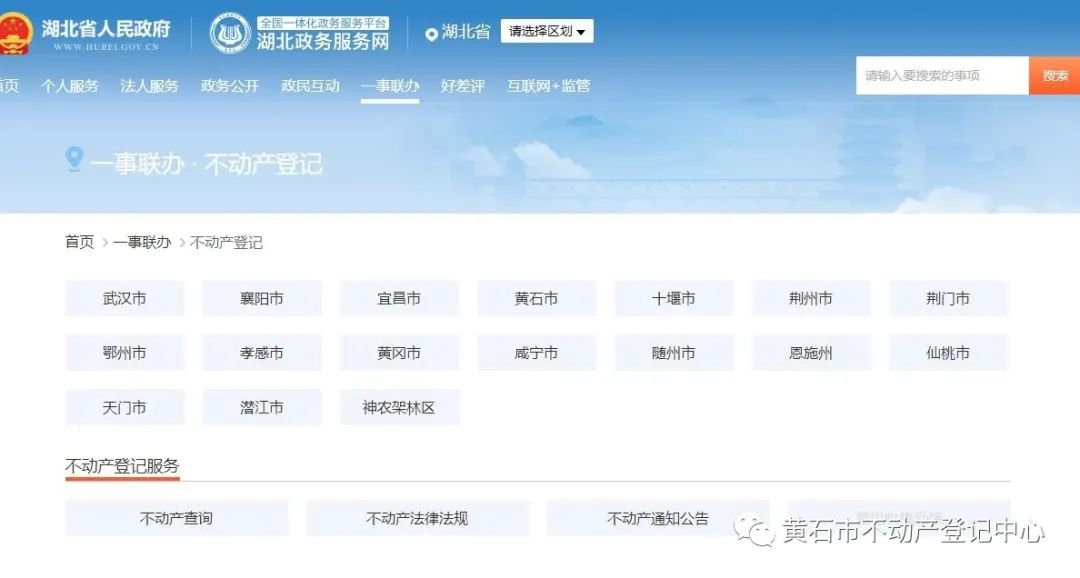Click the Hubei government national emblem logo

click(x=14, y=33)
